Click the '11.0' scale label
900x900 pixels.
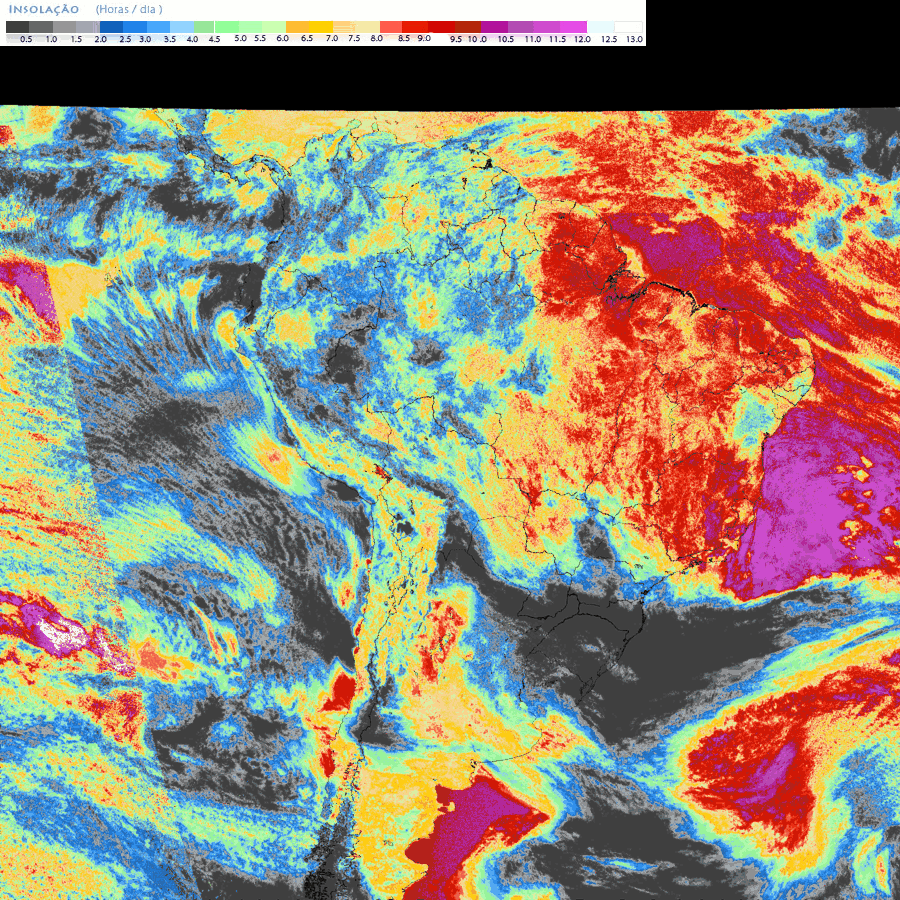533,40
